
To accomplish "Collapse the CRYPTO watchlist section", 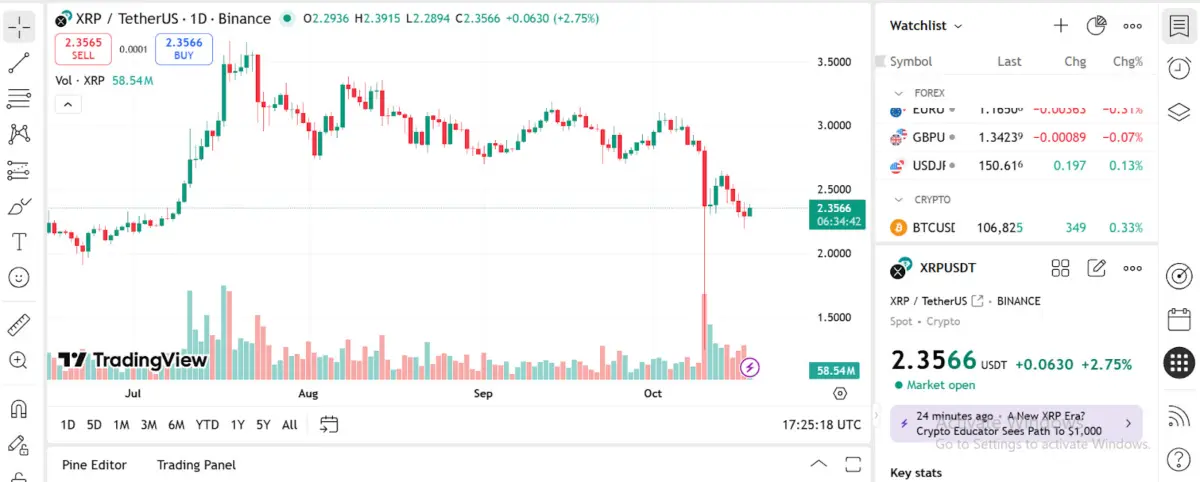I will point(899,200).
